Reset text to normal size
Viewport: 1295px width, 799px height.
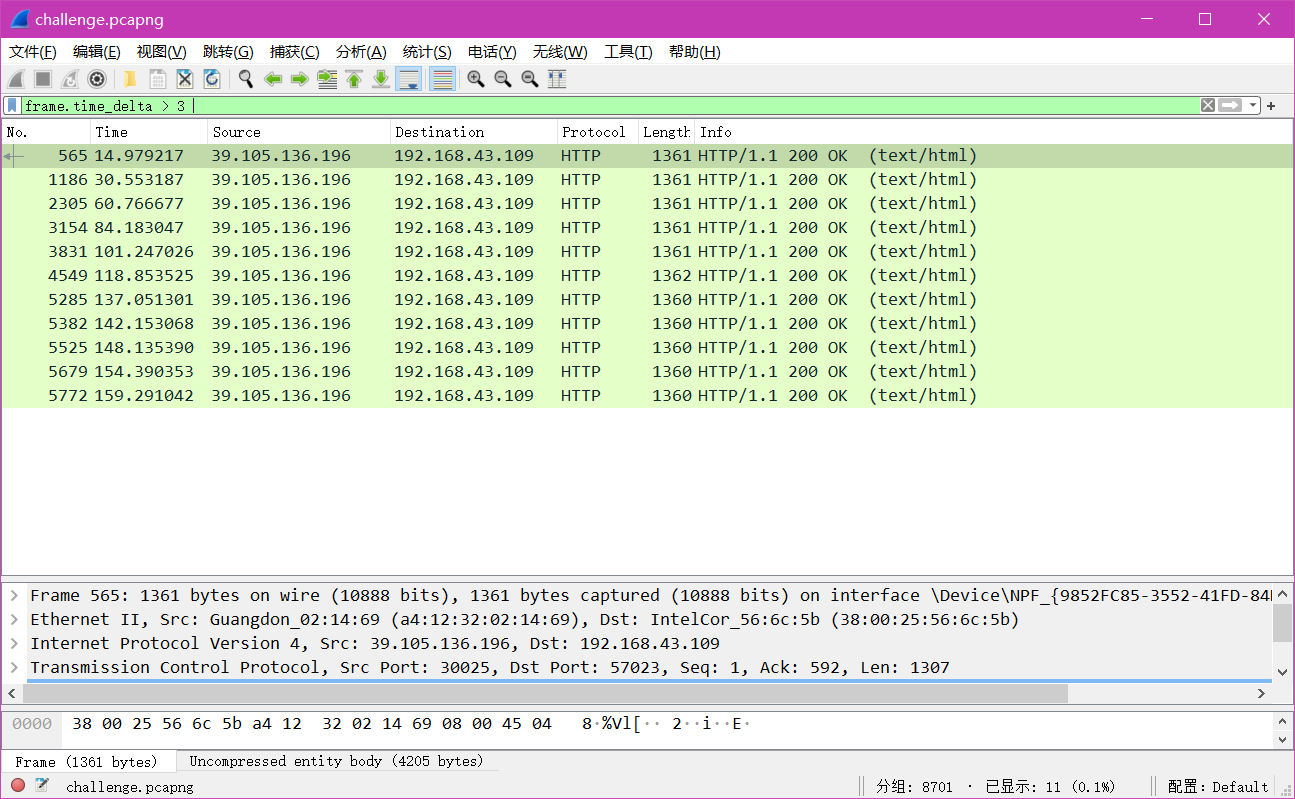coord(530,79)
